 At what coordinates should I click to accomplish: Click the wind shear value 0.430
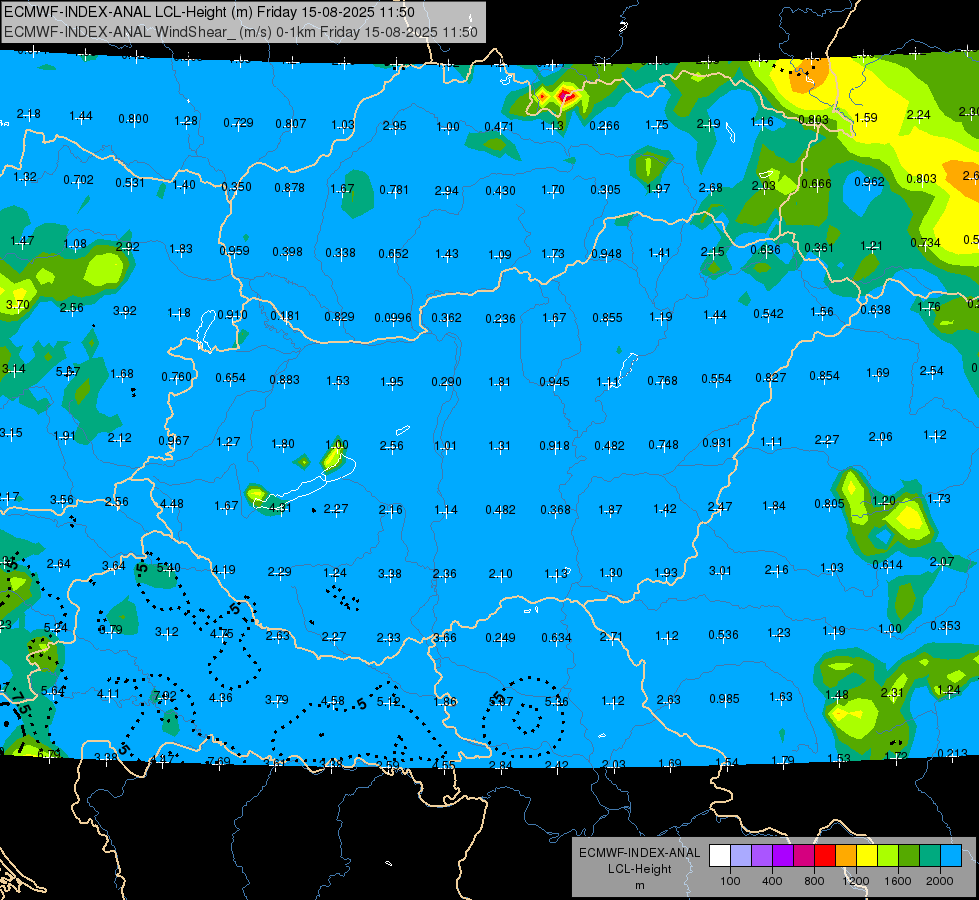pyautogui.click(x=501, y=190)
